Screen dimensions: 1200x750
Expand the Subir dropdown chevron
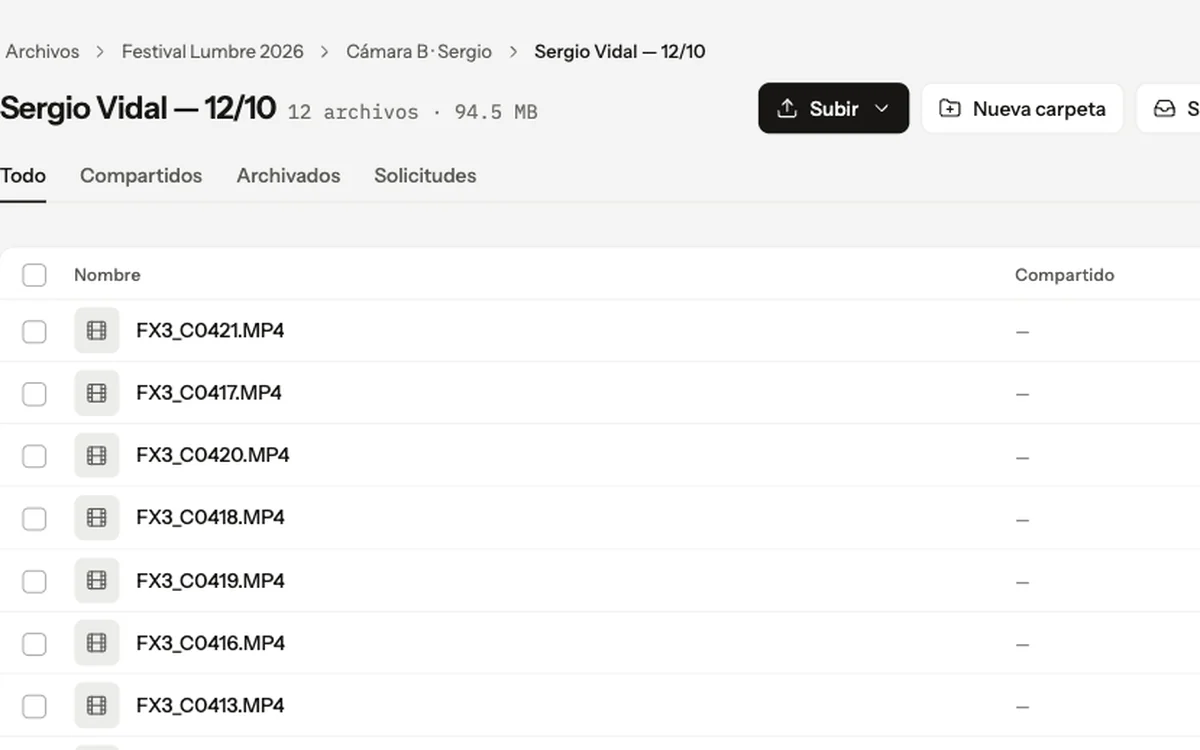click(881, 108)
